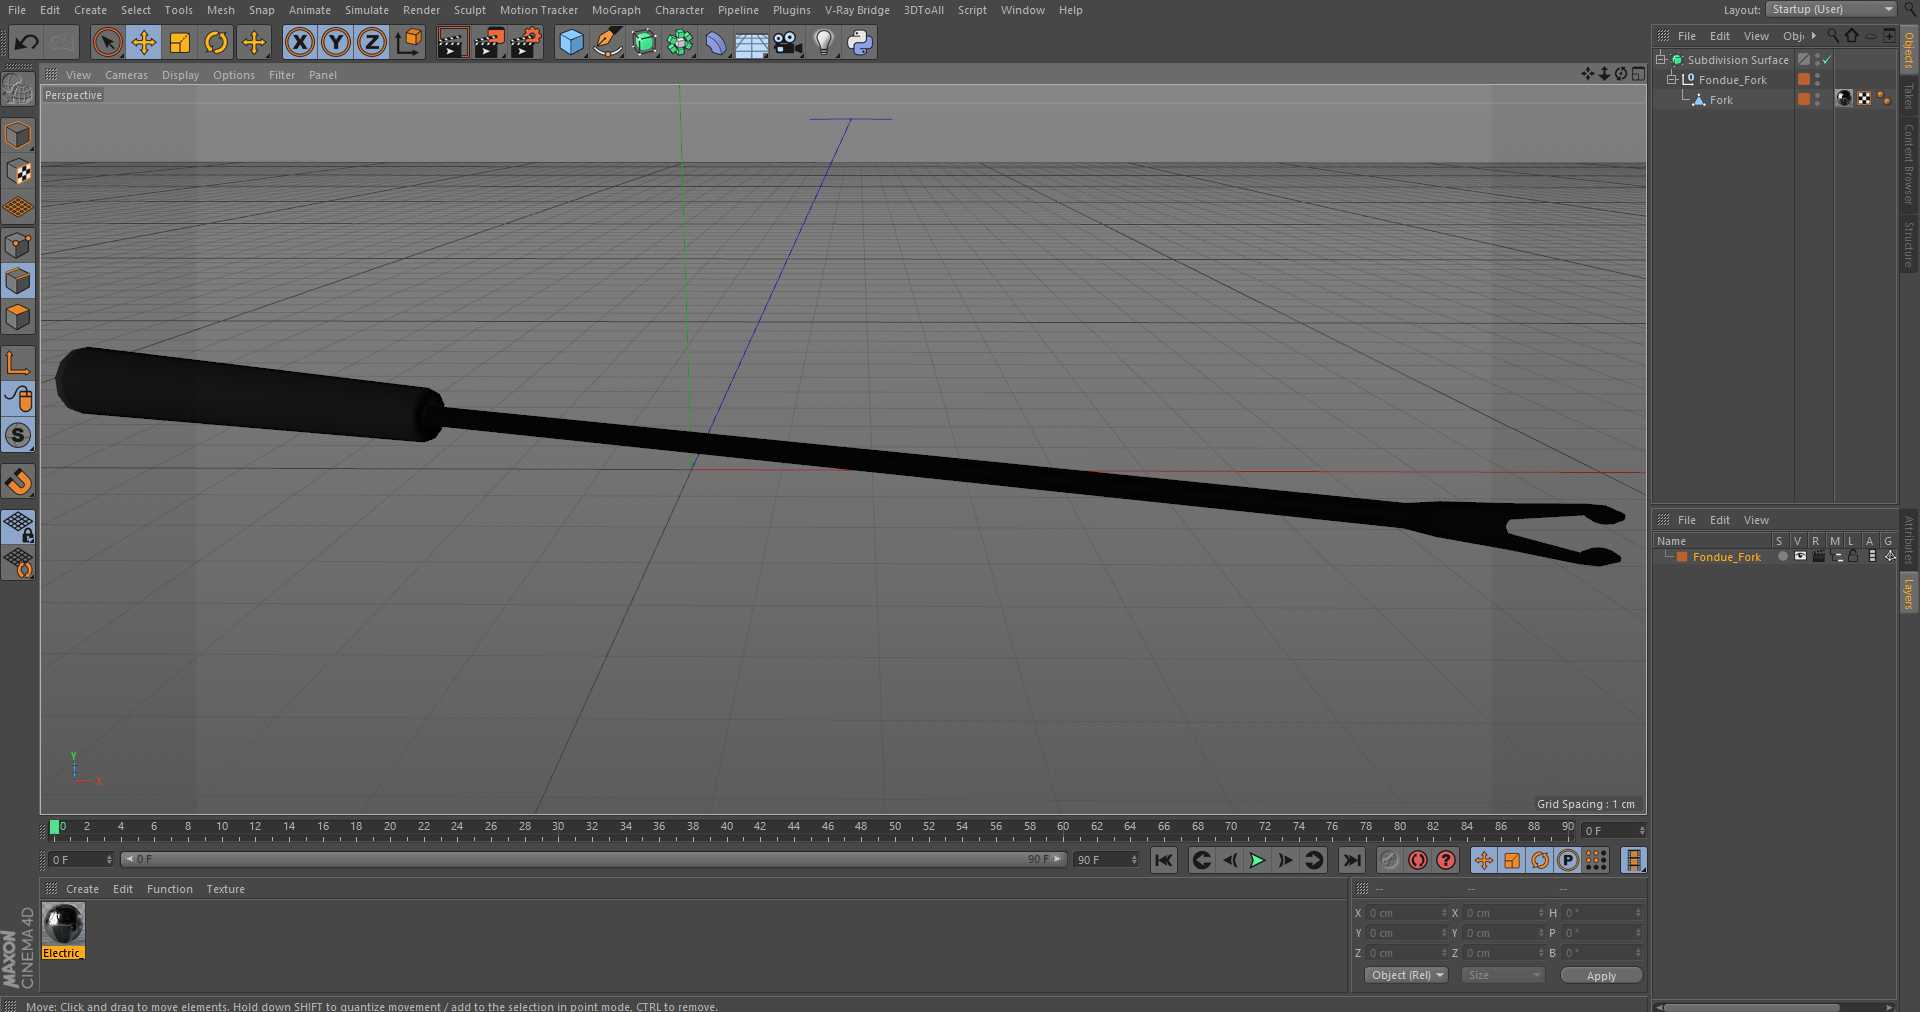1920x1012 pixels.
Task: Click Fondue_Fork layer color swatch
Action: tap(1682, 557)
